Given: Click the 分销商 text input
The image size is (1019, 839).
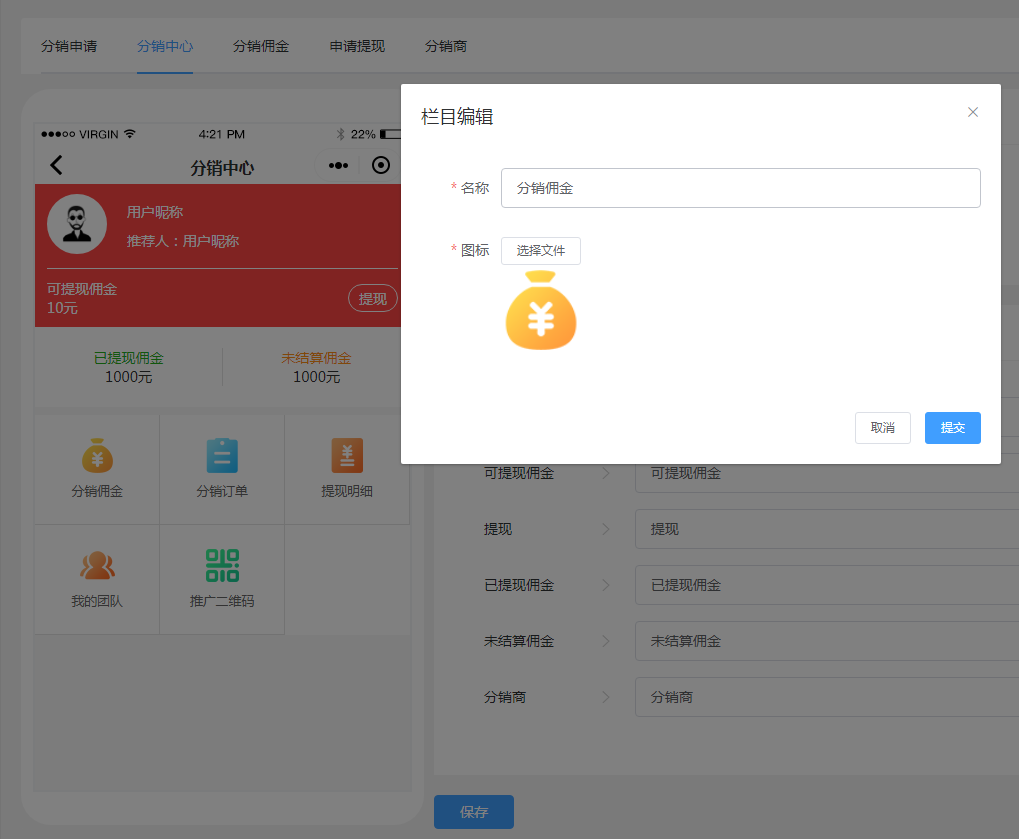Looking at the screenshot, I should [x=827, y=697].
